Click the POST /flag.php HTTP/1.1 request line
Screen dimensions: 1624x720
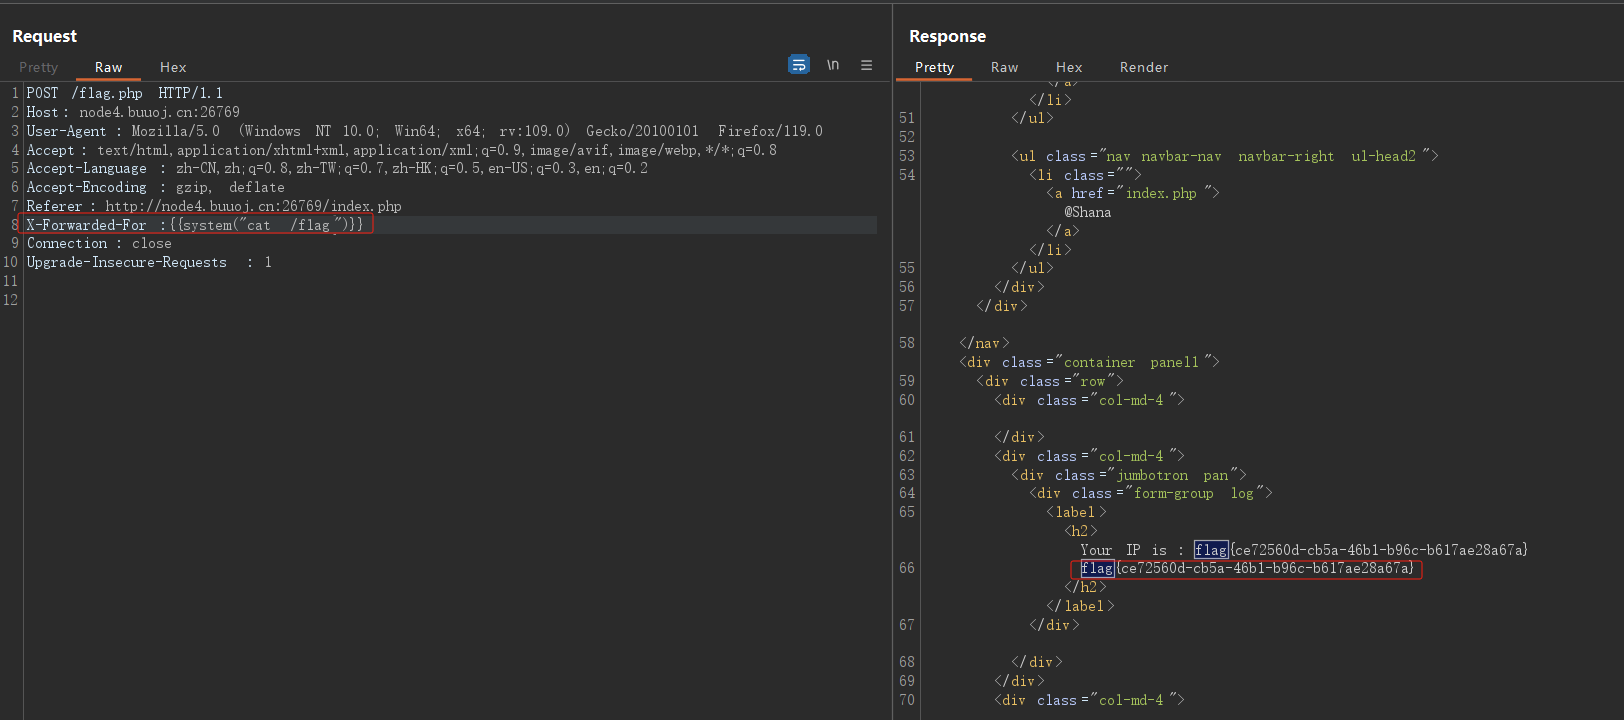[125, 93]
